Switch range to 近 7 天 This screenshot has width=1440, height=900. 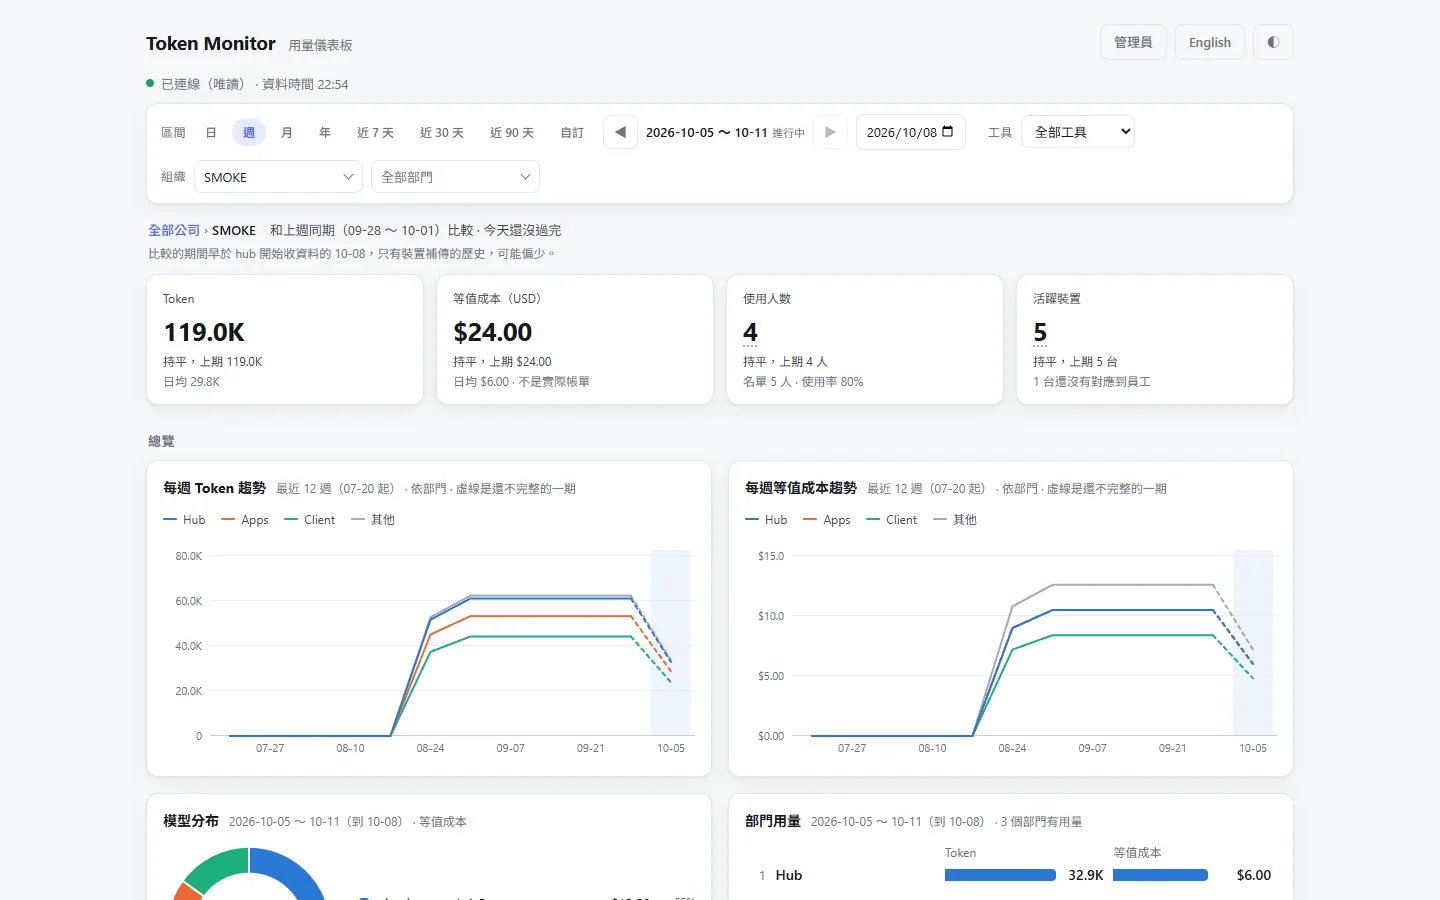tap(375, 132)
